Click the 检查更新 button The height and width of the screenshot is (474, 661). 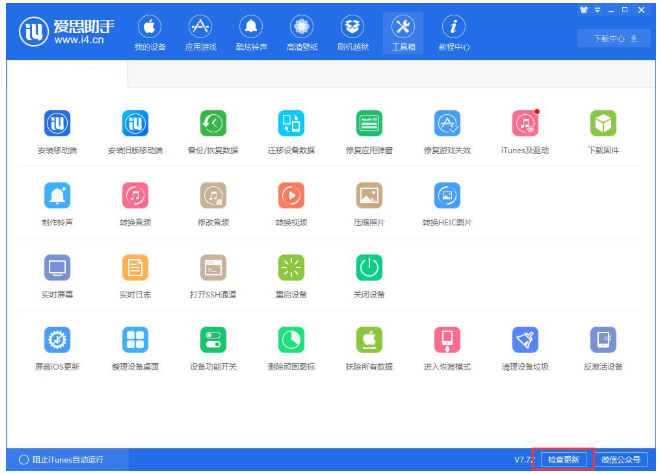click(563, 460)
